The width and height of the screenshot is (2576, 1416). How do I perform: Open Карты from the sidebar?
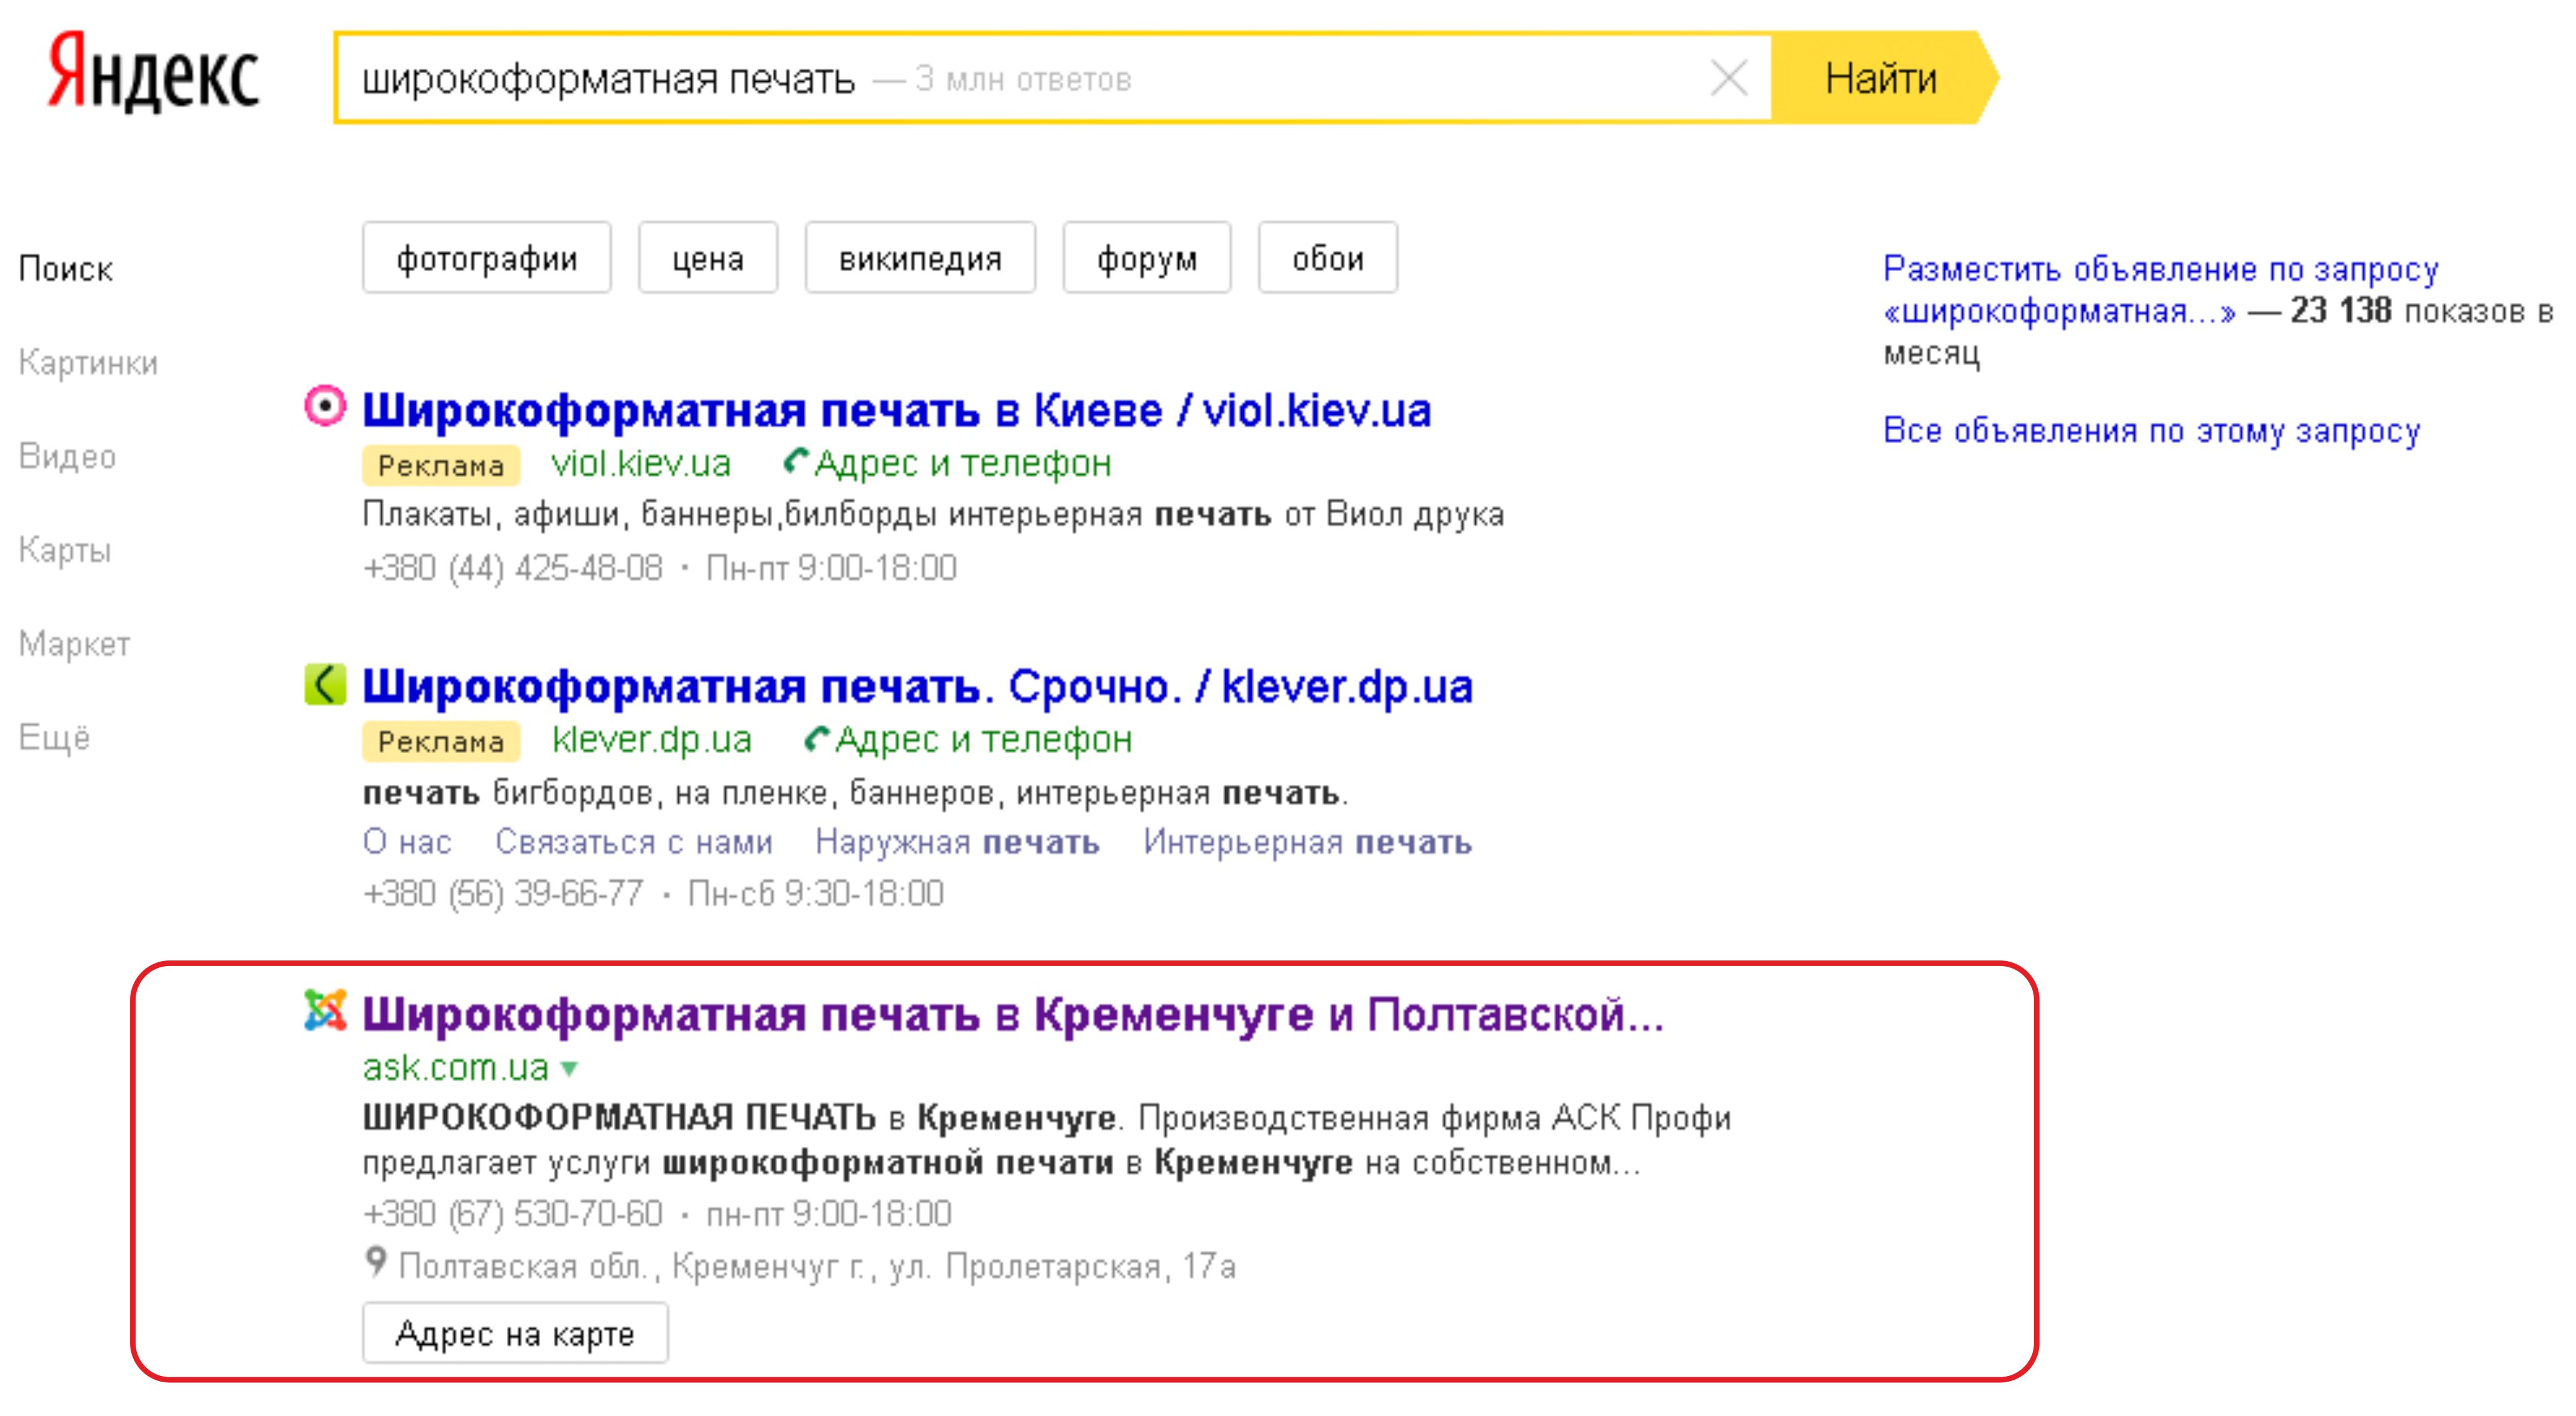tap(65, 550)
